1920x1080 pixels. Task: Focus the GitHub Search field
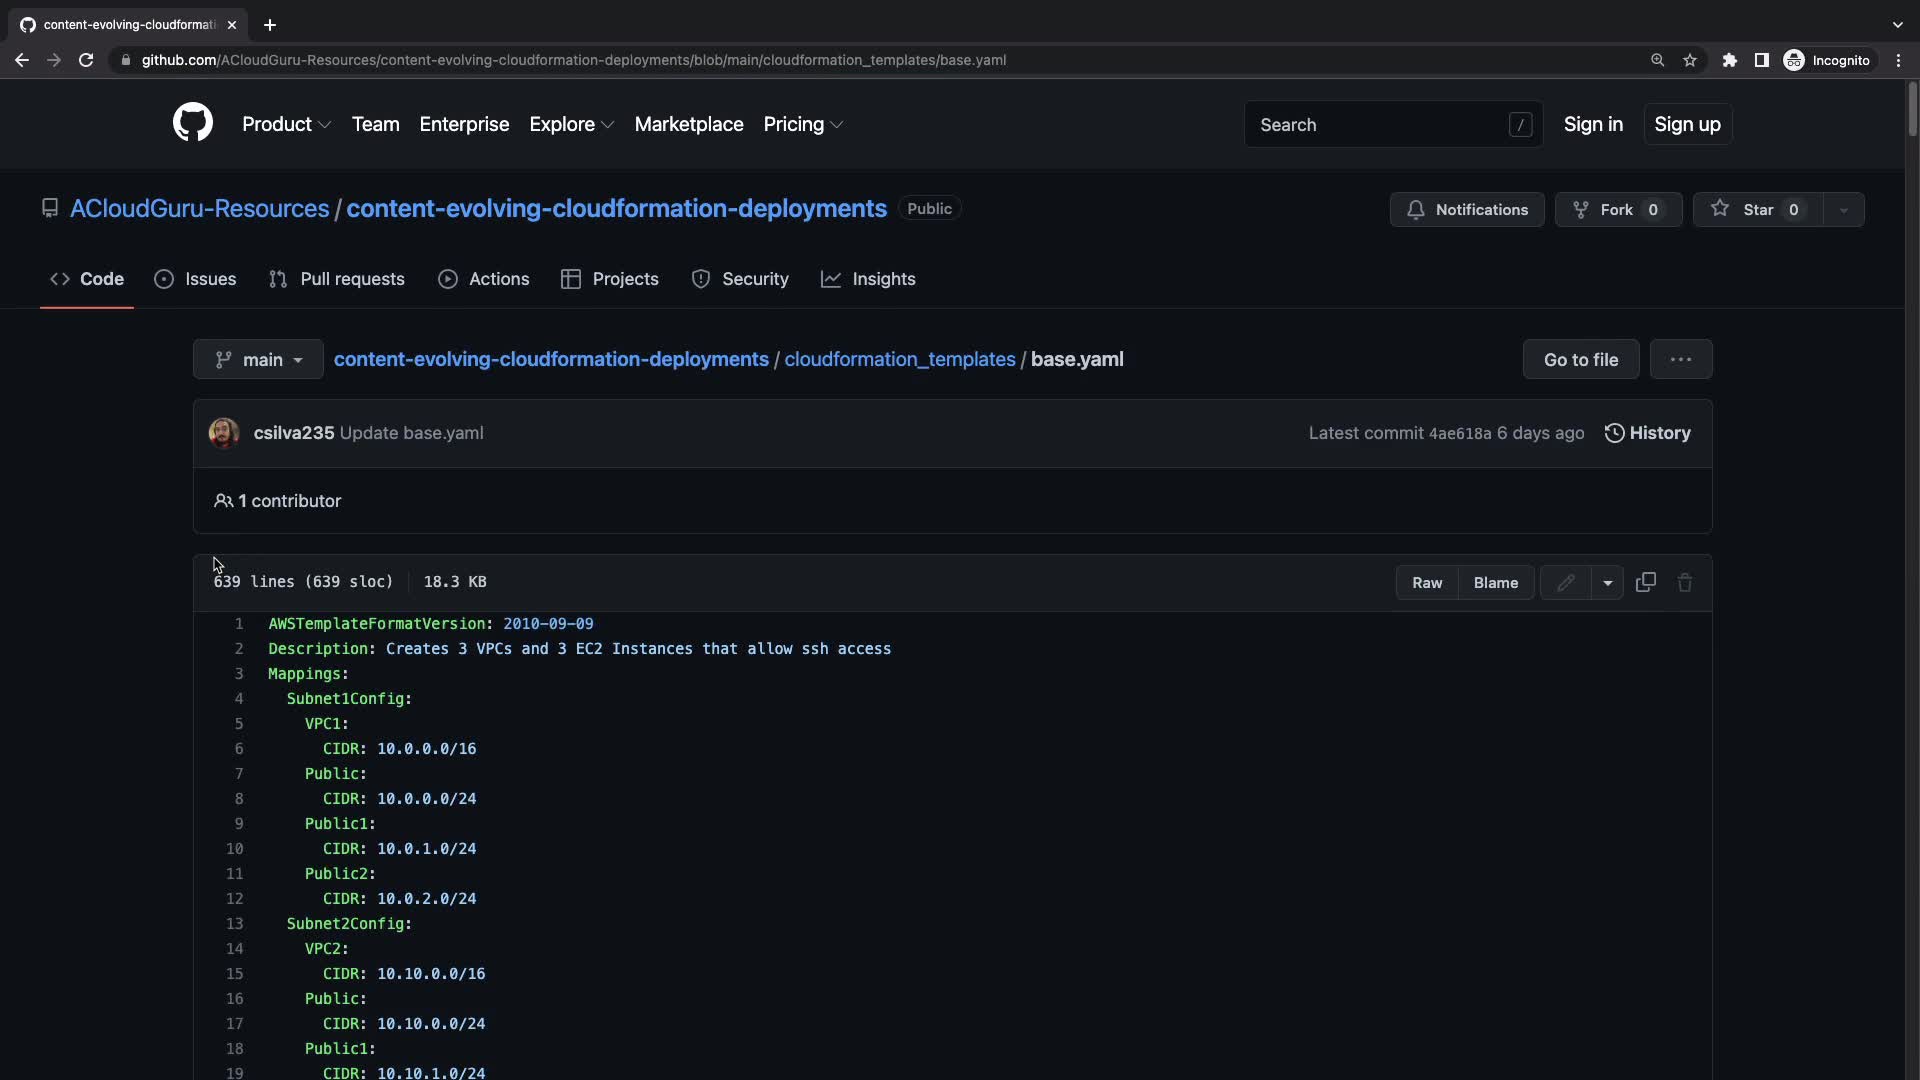[1380, 124]
